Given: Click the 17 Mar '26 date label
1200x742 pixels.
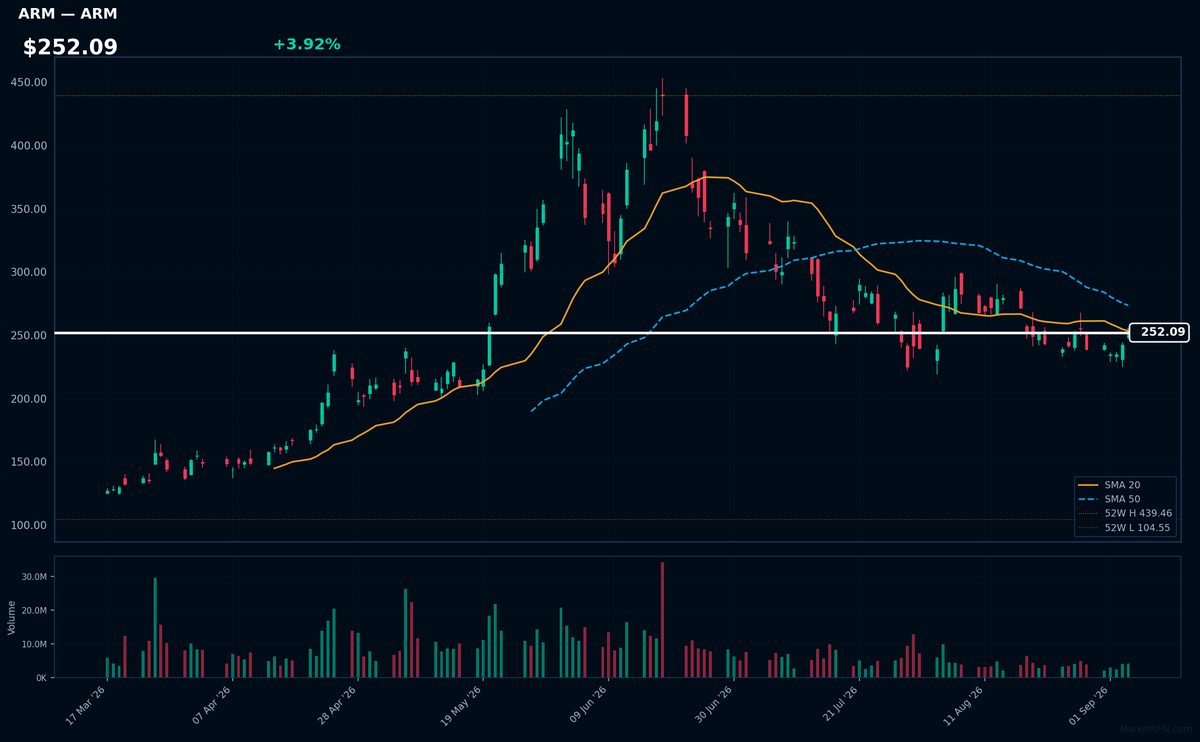Looking at the screenshot, I should (x=85, y=706).
